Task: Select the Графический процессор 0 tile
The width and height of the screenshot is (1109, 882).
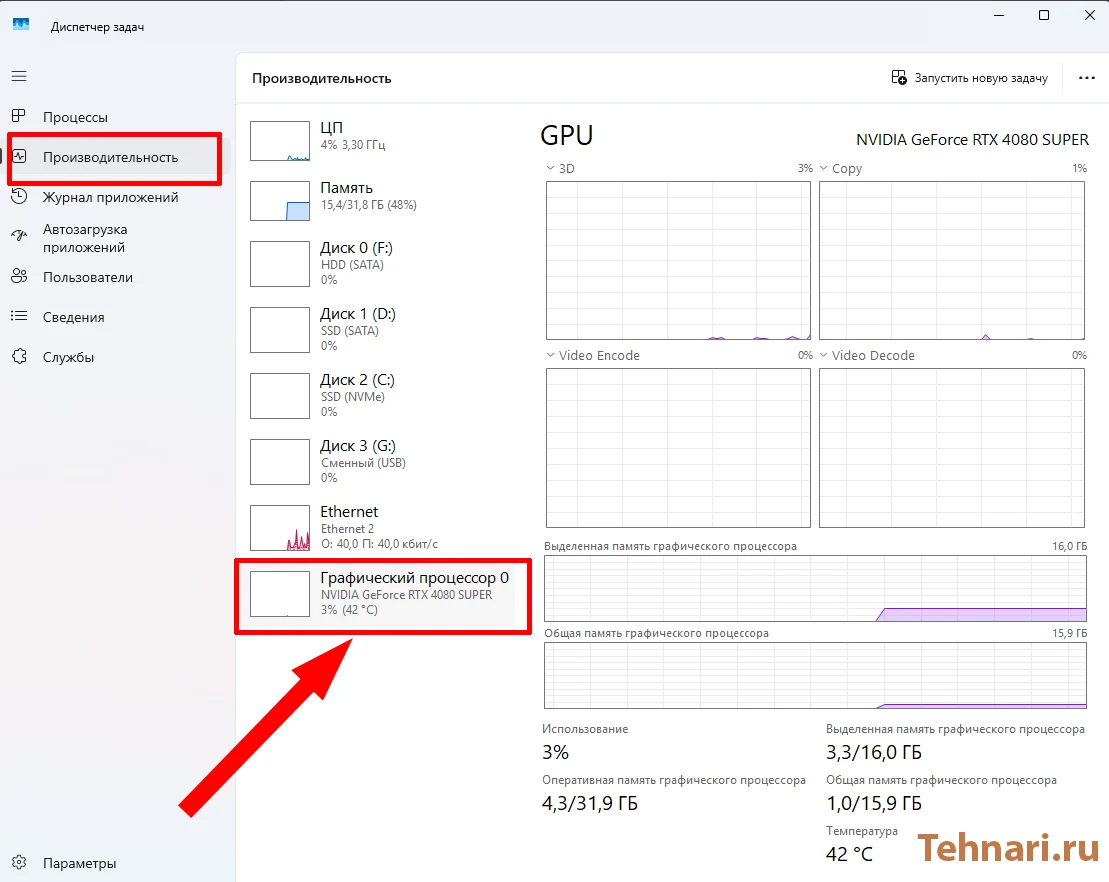Action: tap(382, 595)
